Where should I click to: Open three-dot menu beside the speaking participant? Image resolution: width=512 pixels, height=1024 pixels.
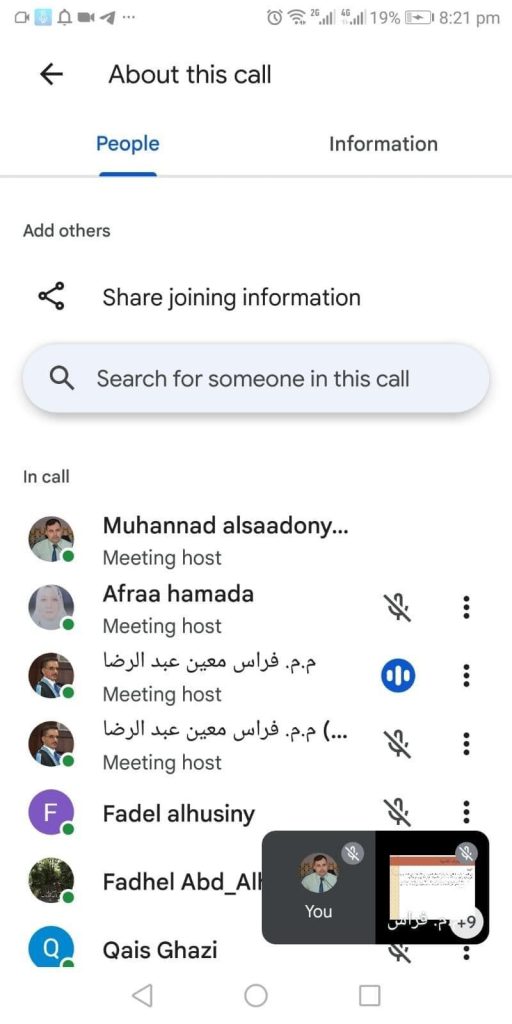coord(466,675)
